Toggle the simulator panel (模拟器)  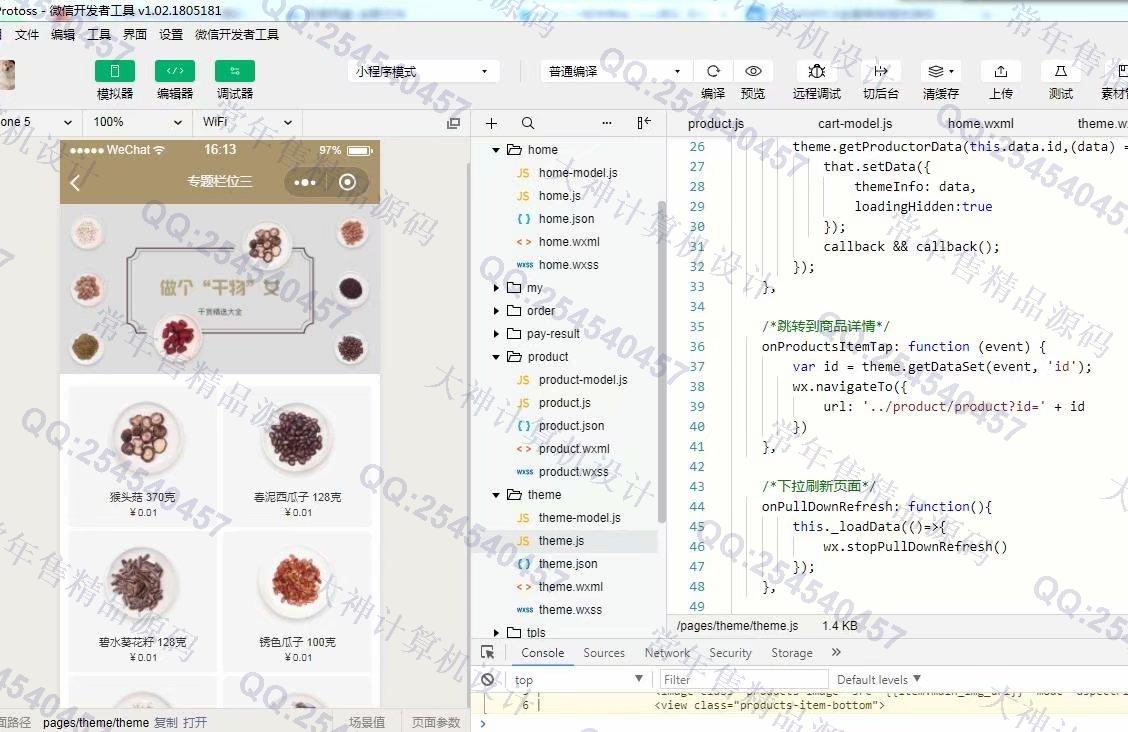click(x=114, y=71)
